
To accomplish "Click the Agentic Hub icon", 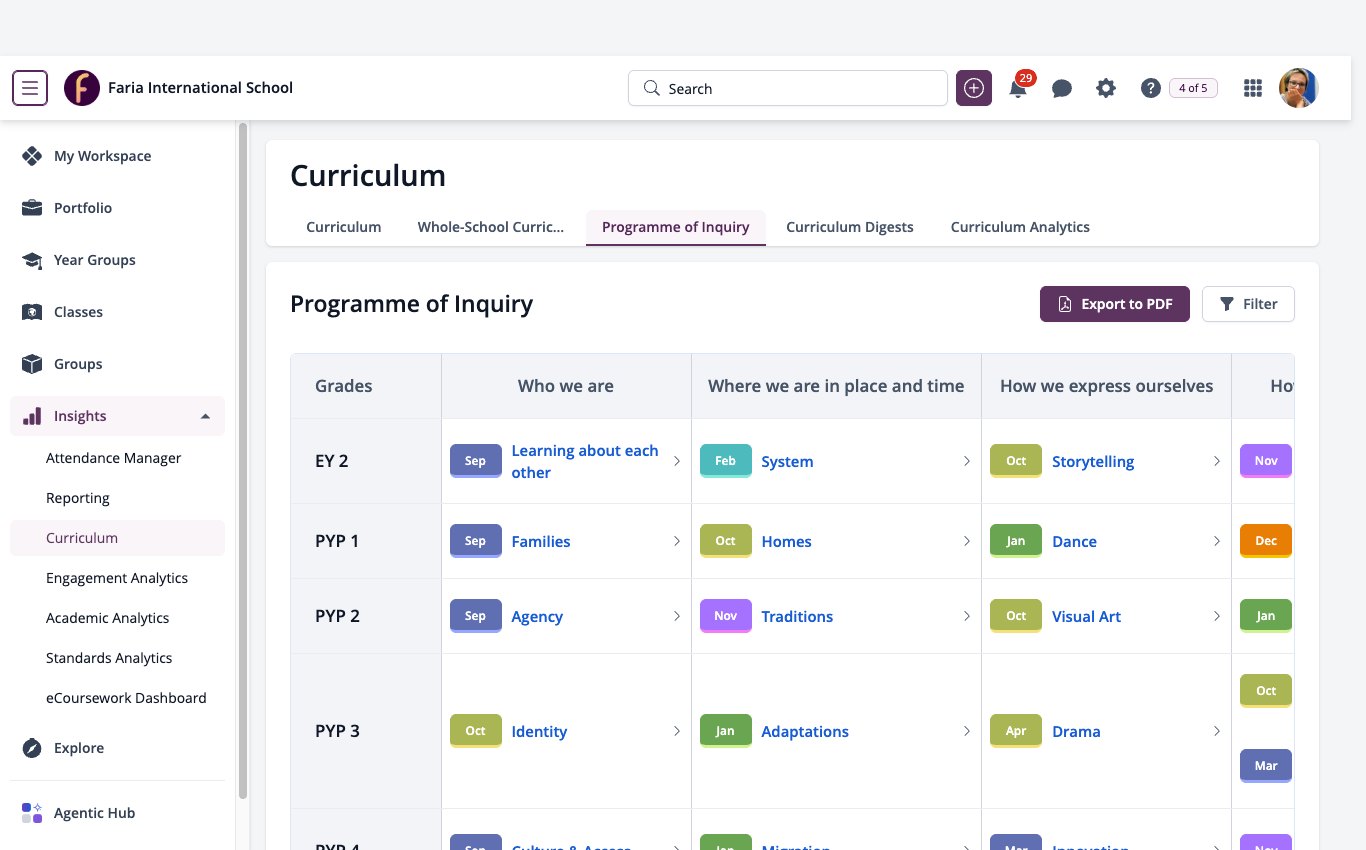I will [32, 813].
